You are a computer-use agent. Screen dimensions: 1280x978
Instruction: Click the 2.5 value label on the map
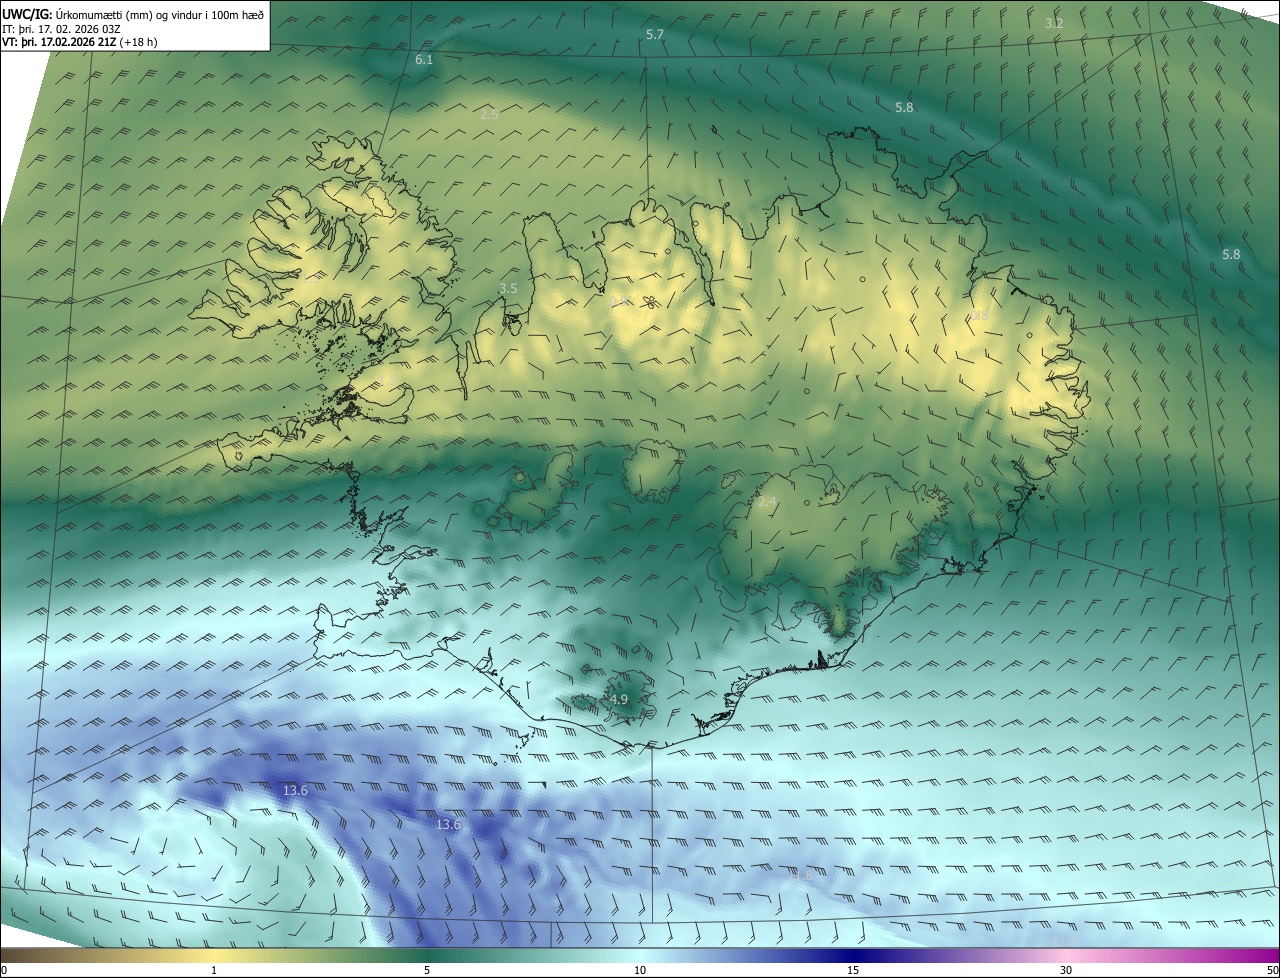[489, 115]
